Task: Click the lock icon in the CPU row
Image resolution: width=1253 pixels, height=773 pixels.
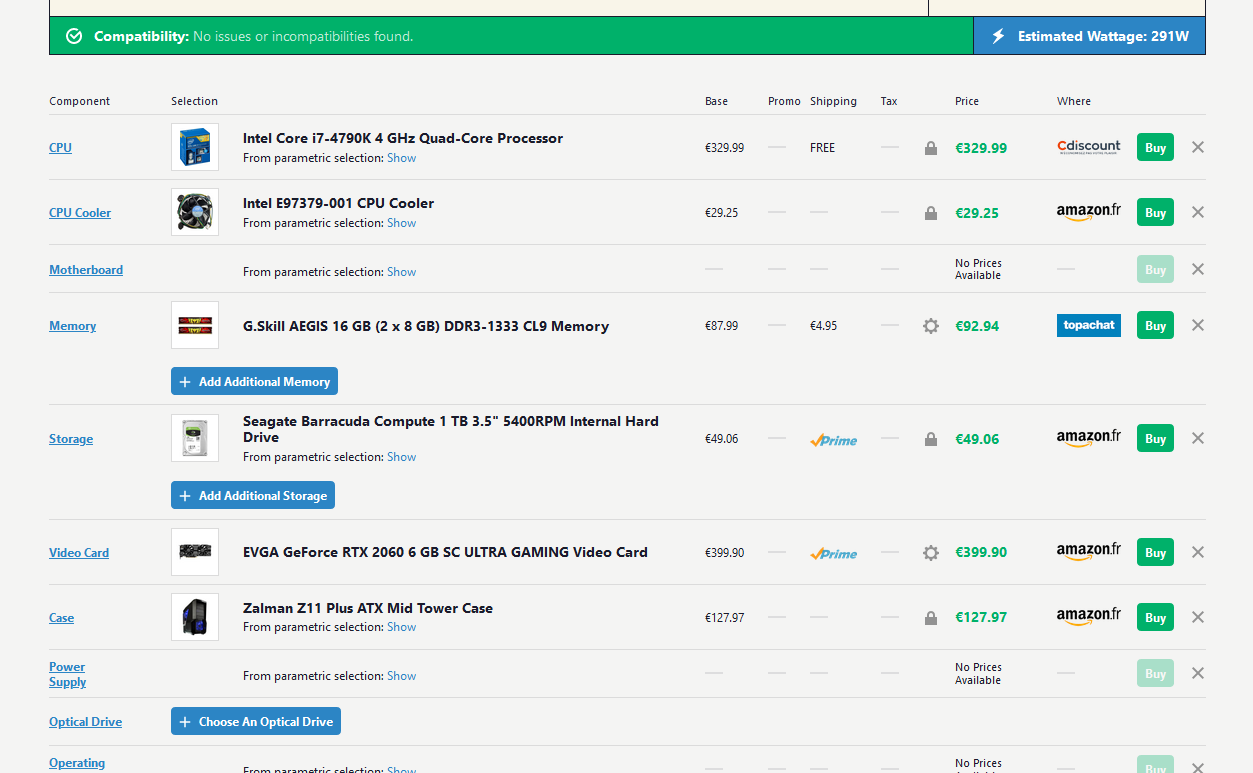Action: tap(931, 148)
